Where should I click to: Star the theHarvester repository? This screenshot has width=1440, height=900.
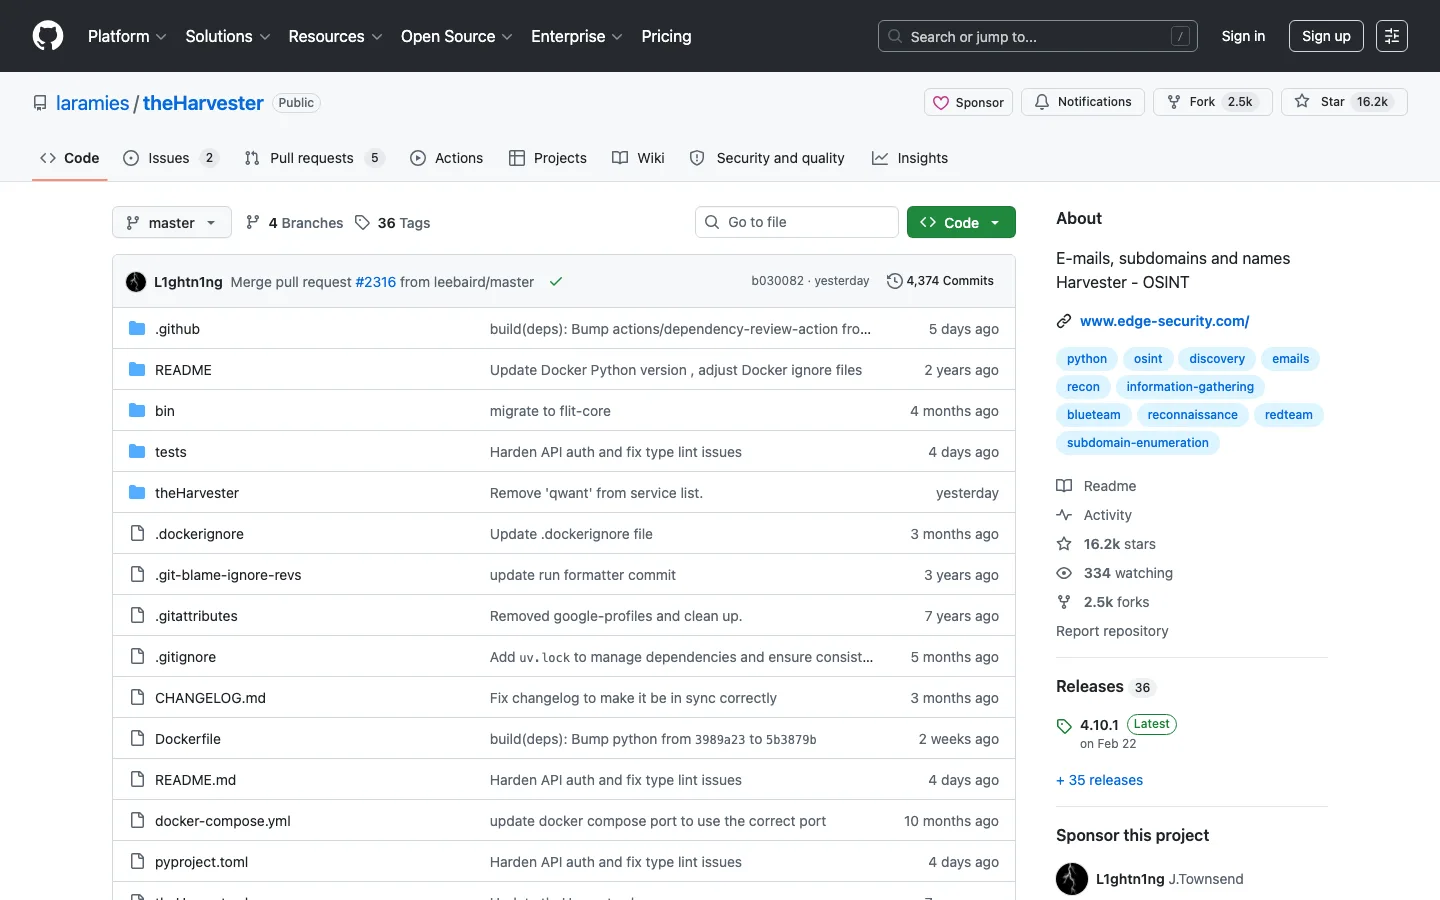[1344, 102]
